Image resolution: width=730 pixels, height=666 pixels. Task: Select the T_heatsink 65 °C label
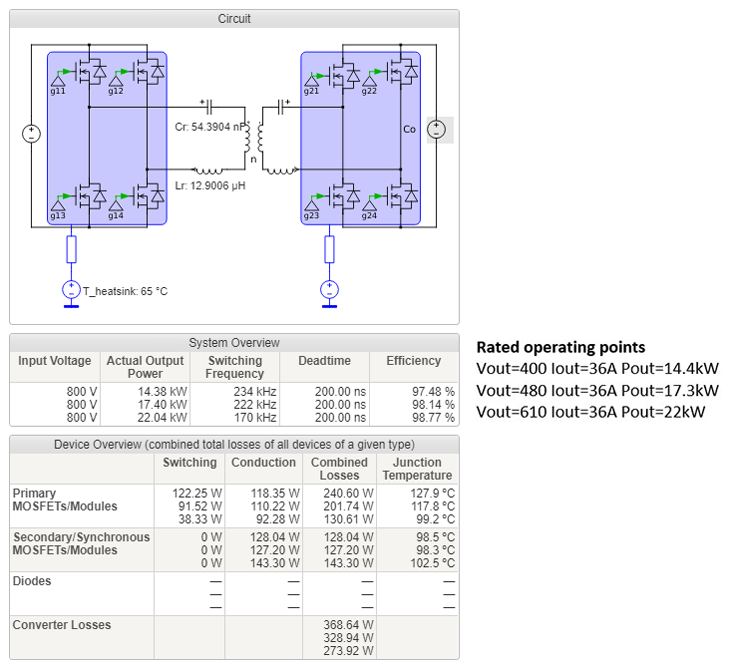pyautogui.click(x=125, y=291)
